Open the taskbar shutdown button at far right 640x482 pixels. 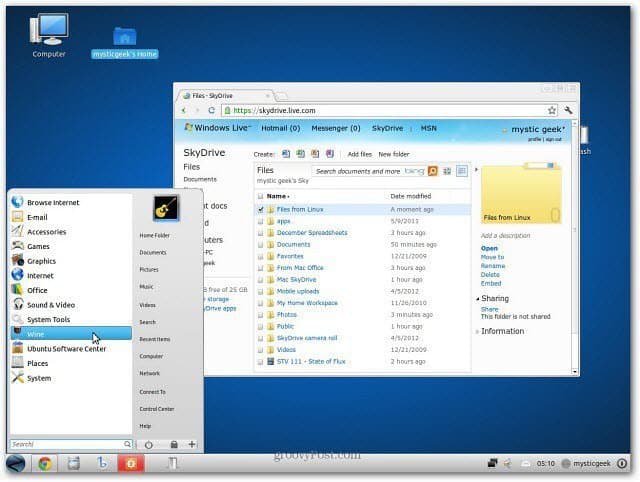(622, 464)
